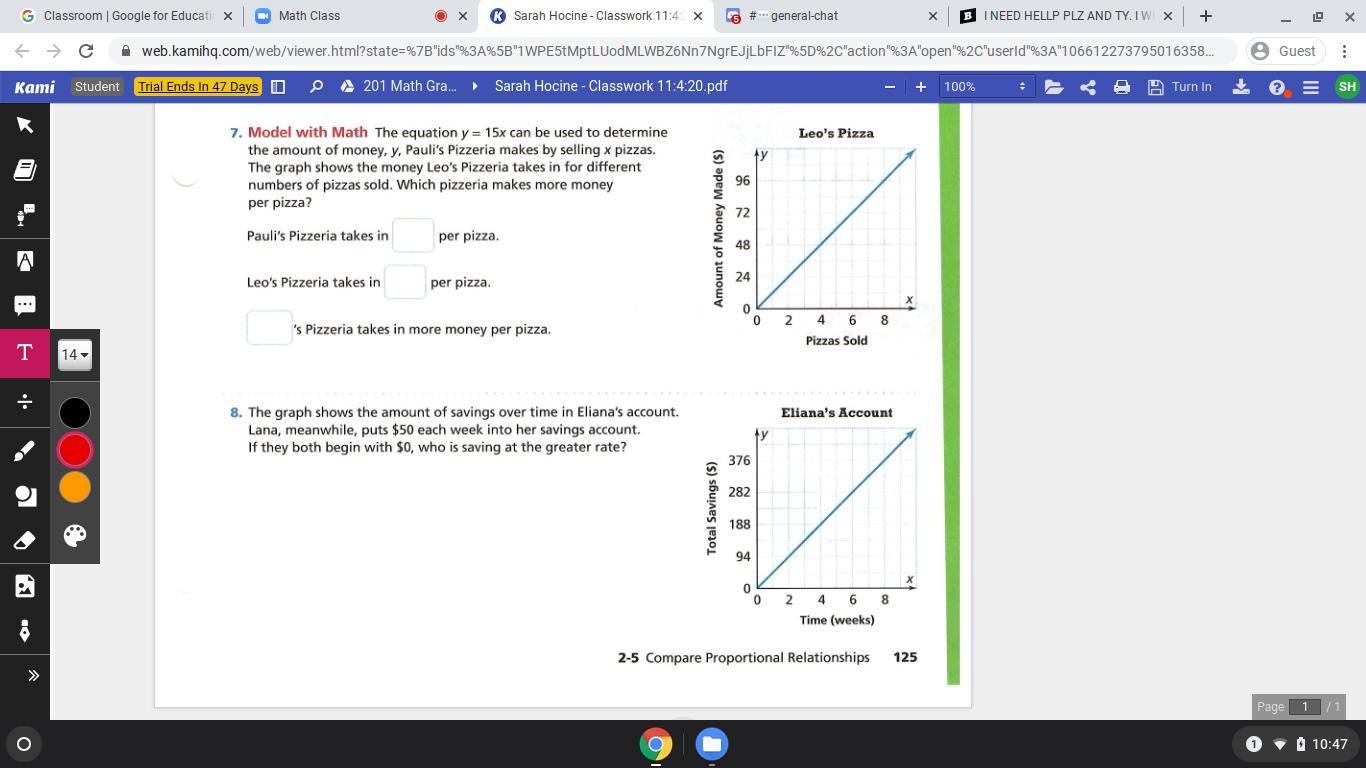This screenshot has height=768, width=1366.
Task: Expand the left toolbar with double chevron
Action: (x=33, y=675)
